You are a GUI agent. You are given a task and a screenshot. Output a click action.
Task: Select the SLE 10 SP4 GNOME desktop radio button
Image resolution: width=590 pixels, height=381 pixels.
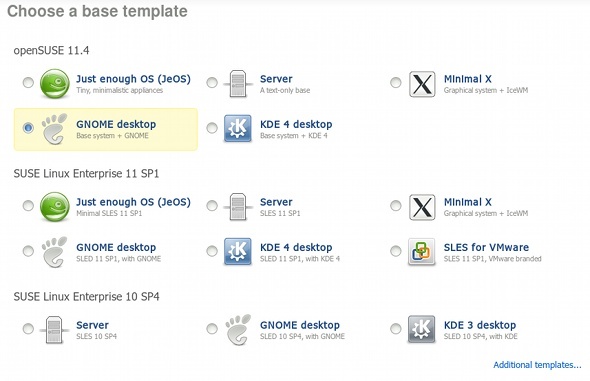[212, 328]
